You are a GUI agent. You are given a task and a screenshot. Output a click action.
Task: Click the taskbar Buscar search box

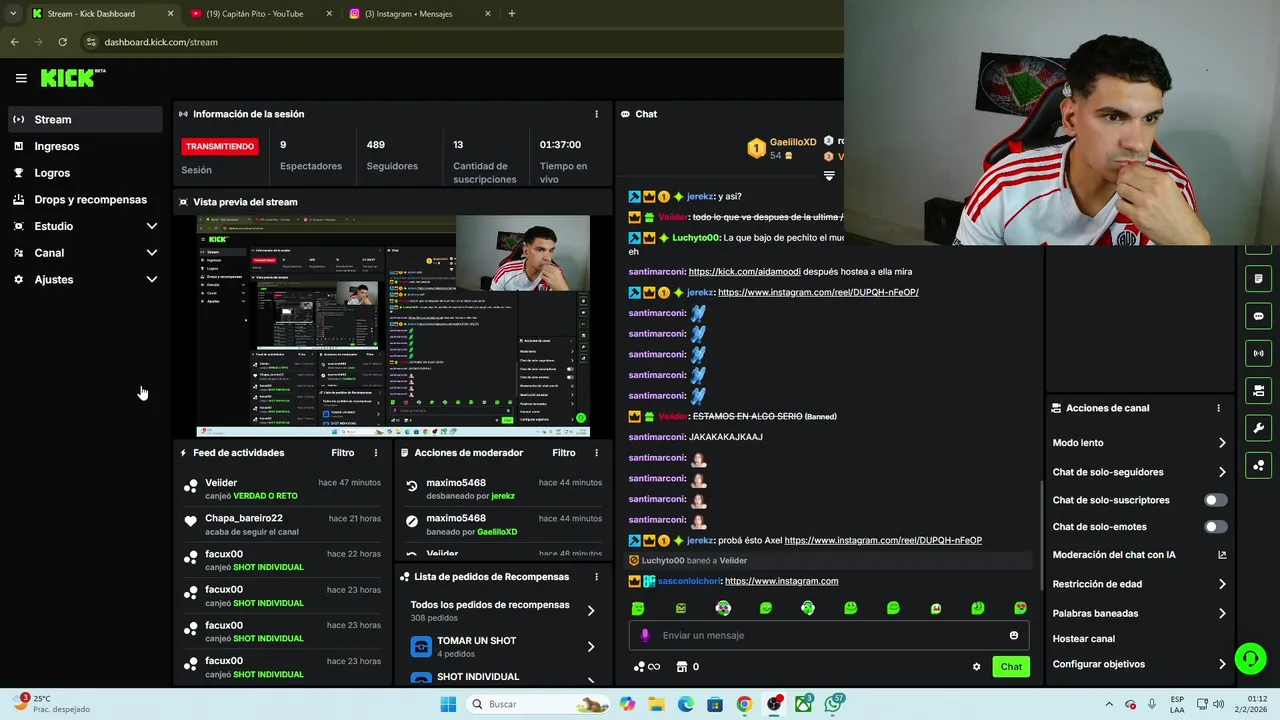tap(539, 704)
